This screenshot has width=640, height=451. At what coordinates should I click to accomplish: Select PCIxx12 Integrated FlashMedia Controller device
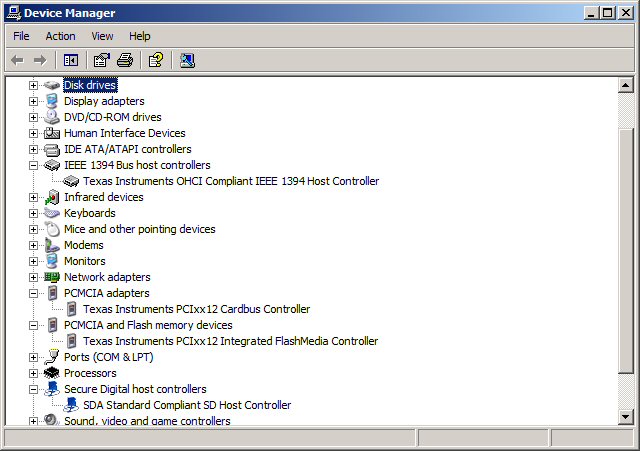pos(230,341)
